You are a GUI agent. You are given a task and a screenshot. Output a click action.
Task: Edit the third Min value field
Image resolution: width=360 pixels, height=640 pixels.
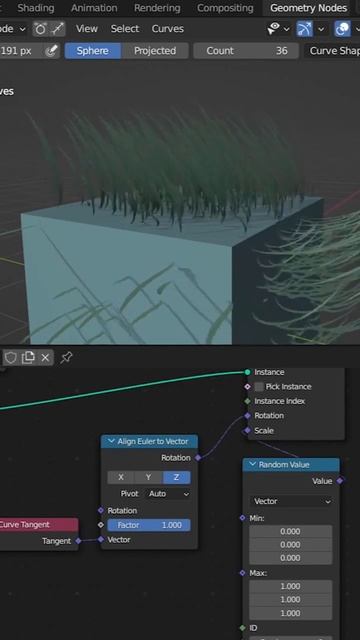coord(291,558)
